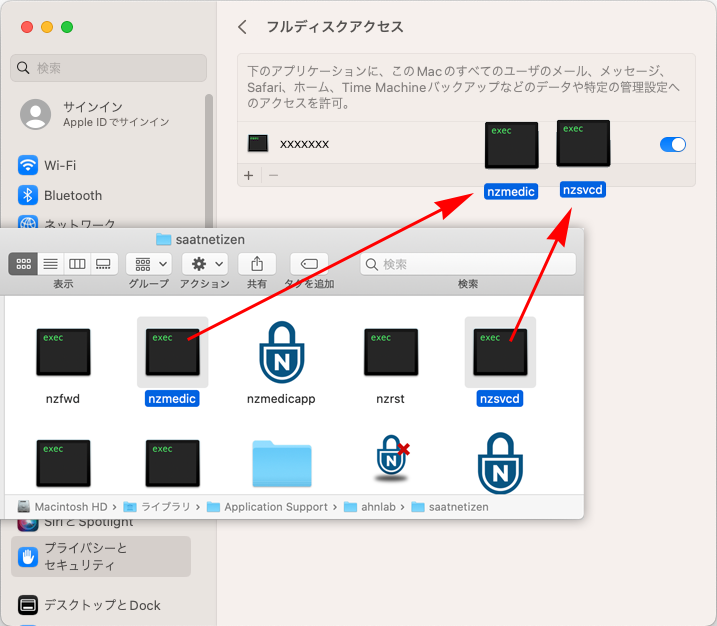The image size is (717, 626).
Task: Click the blue folder icon in Finder
Action: pyautogui.click(x=282, y=463)
